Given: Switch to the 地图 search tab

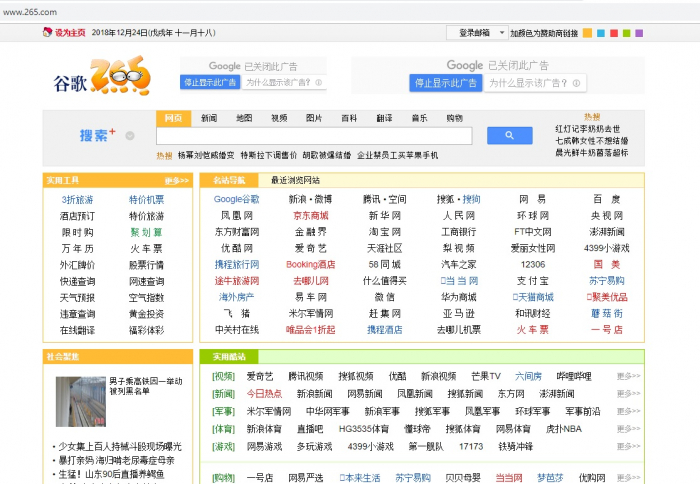Looking at the screenshot, I should [244, 118].
